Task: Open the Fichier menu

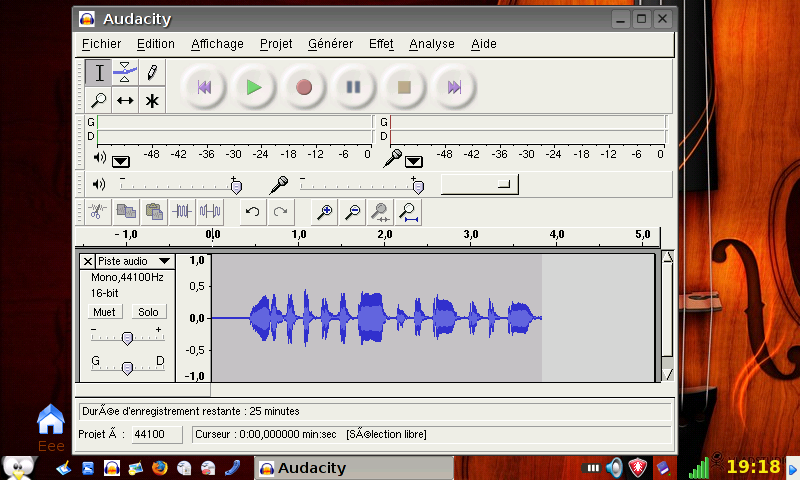Action: (102, 44)
